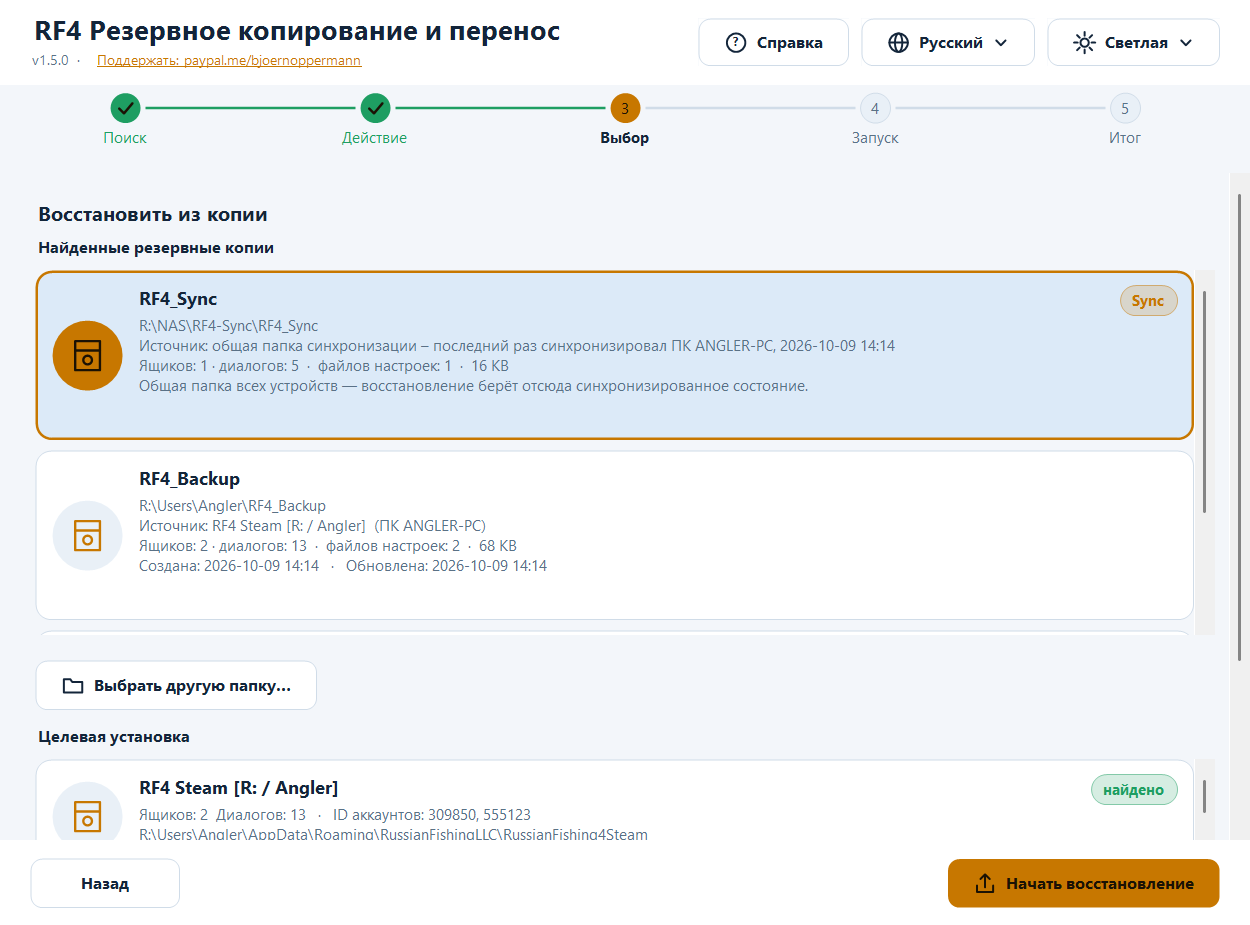The height and width of the screenshot is (925, 1250).
Task: Click the Общая папка всех устройств description line
Action: [474, 386]
